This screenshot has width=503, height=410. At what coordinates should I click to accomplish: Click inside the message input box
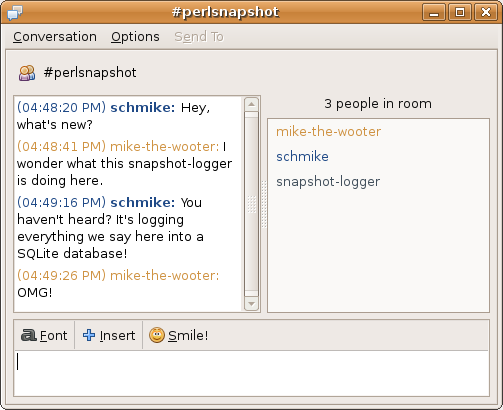[251, 373]
